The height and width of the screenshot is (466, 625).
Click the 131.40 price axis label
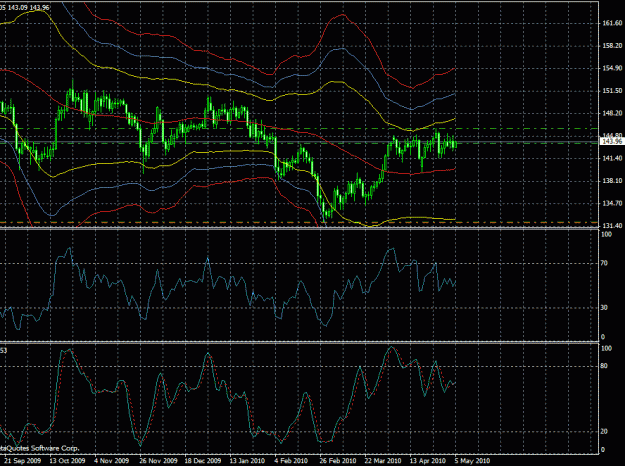click(612, 226)
